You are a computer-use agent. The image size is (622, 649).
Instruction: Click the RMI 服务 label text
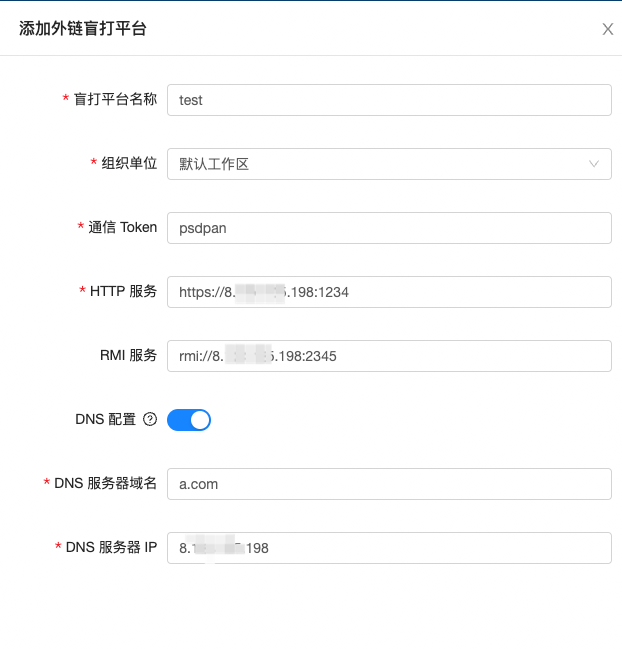pos(130,355)
